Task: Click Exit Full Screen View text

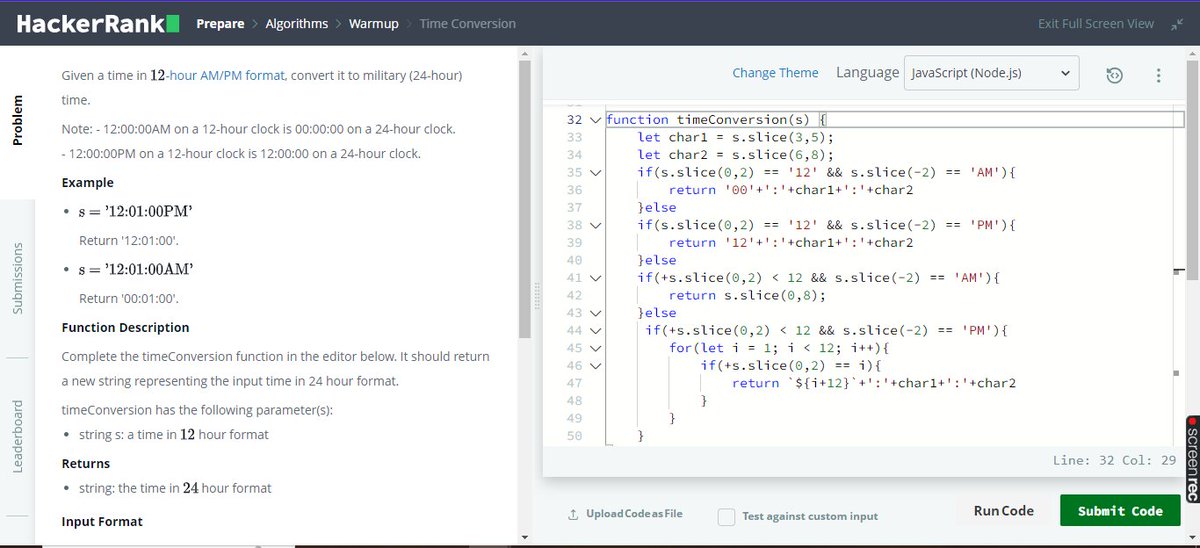Action: 1096,24
